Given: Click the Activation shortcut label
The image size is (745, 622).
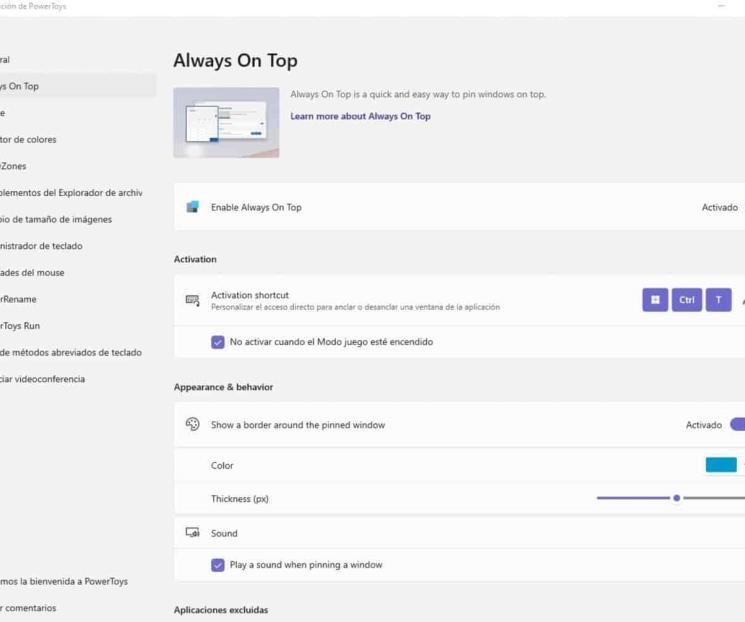Looking at the screenshot, I should (250, 295).
